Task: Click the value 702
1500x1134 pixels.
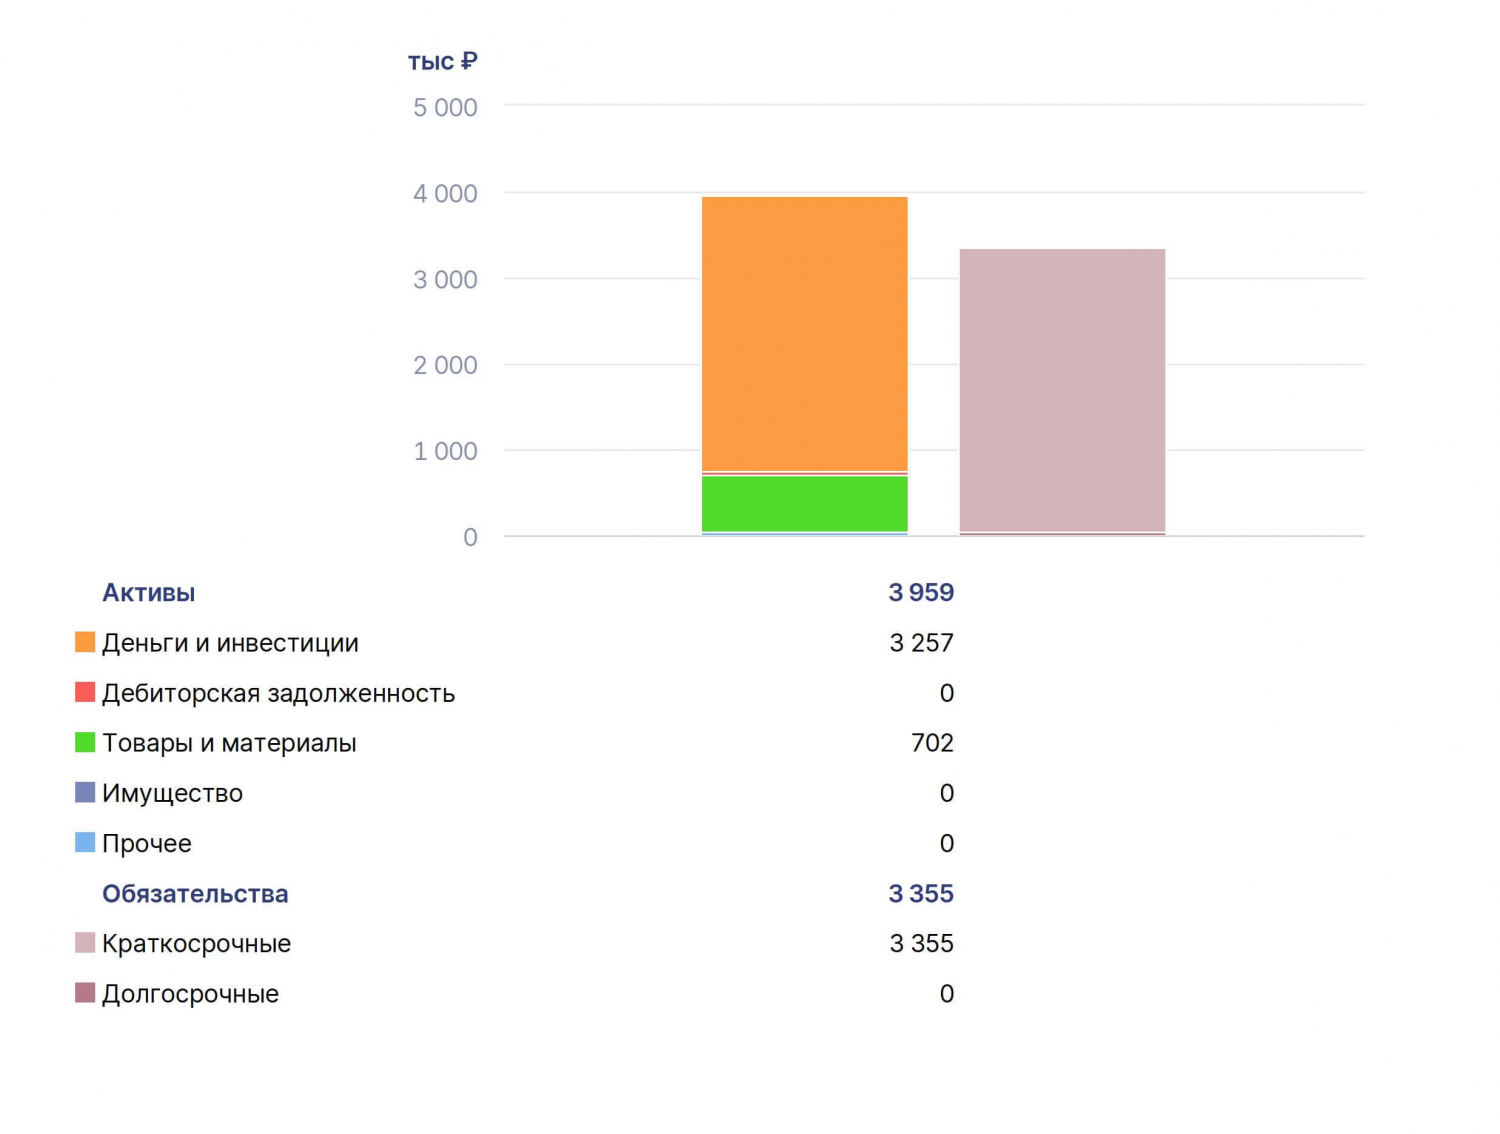Action: click(x=932, y=743)
